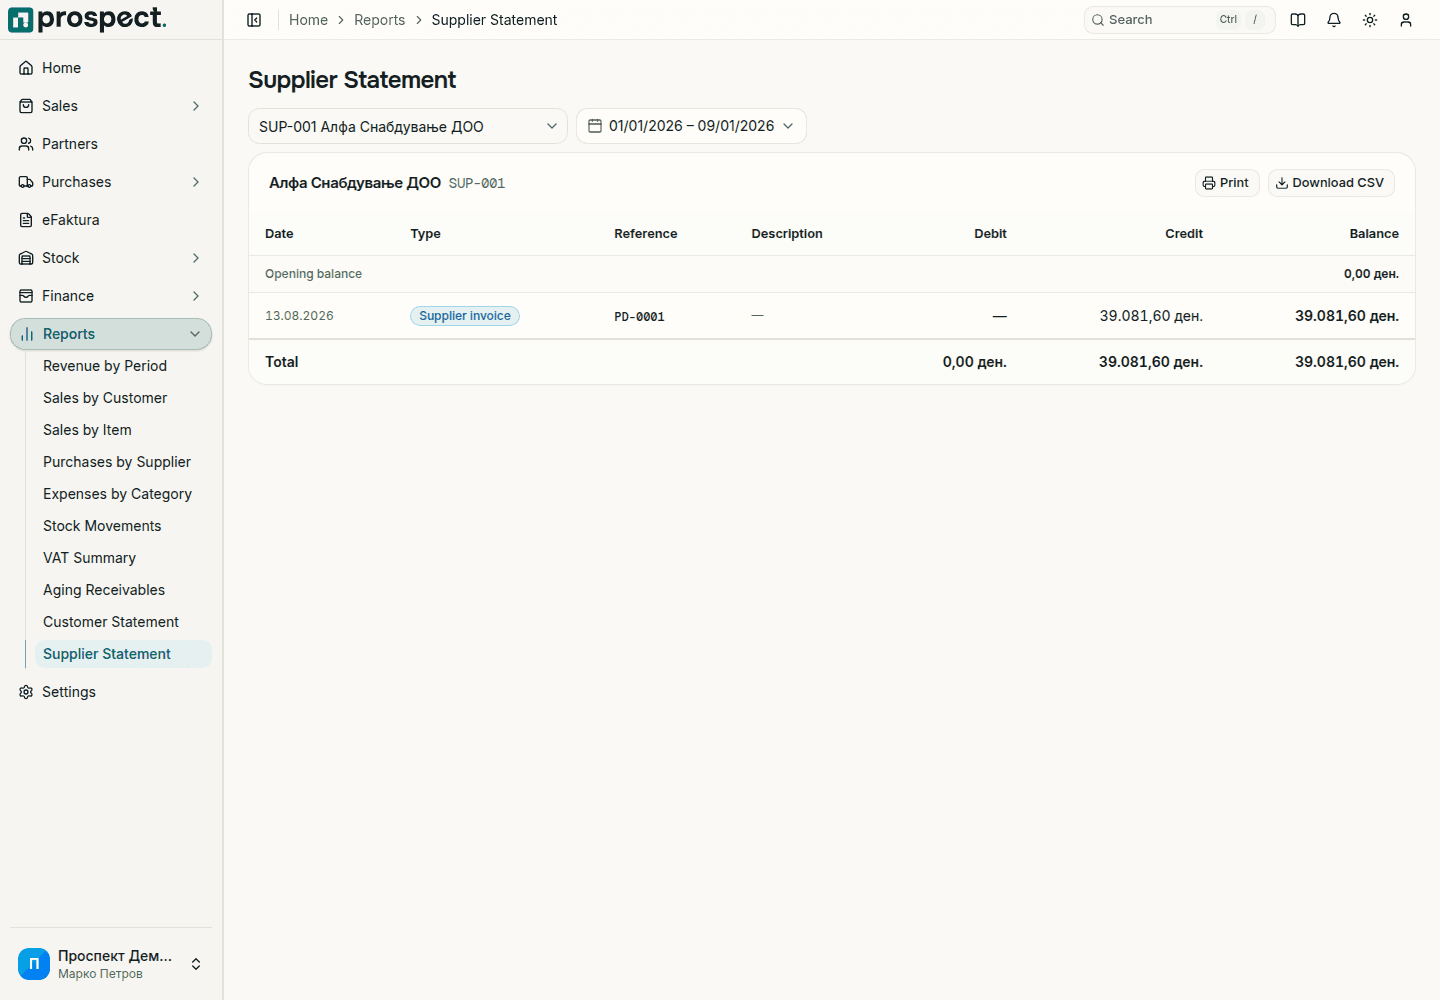This screenshot has width=1440, height=1000.
Task: Select Supplier Statement in the sidebar
Action: click(x=123, y=654)
